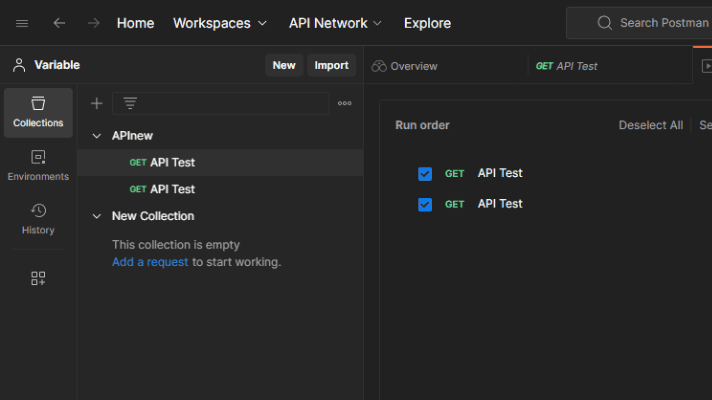Collapse the APInew collection

click(x=97, y=136)
